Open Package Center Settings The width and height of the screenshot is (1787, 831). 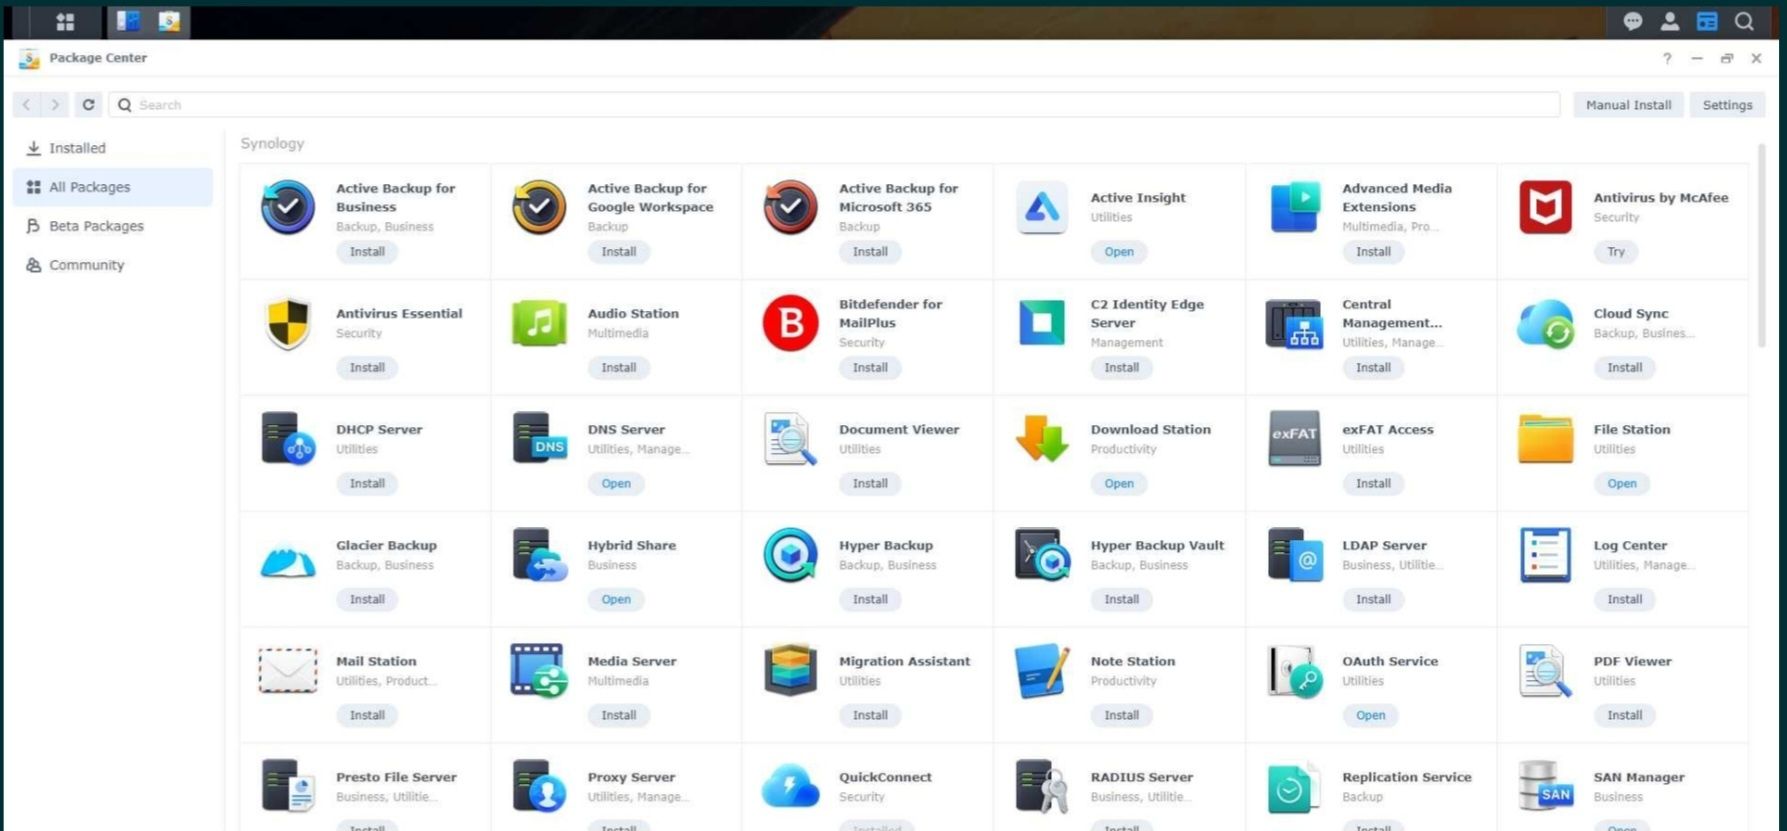1727,105
